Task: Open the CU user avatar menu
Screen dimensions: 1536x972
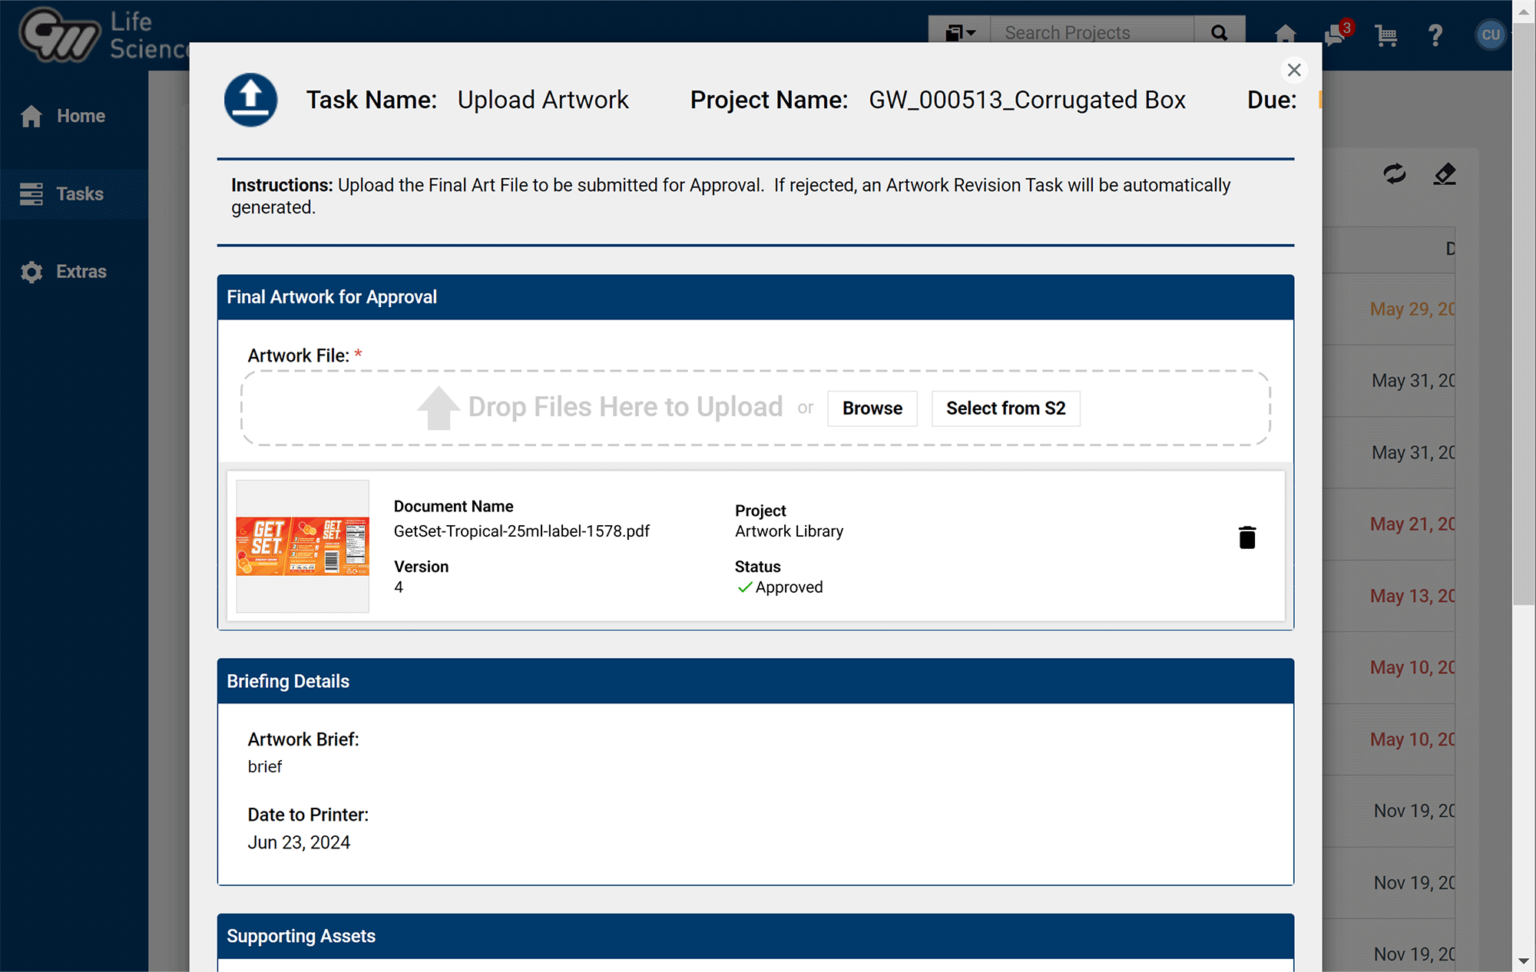Action: coord(1490,34)
